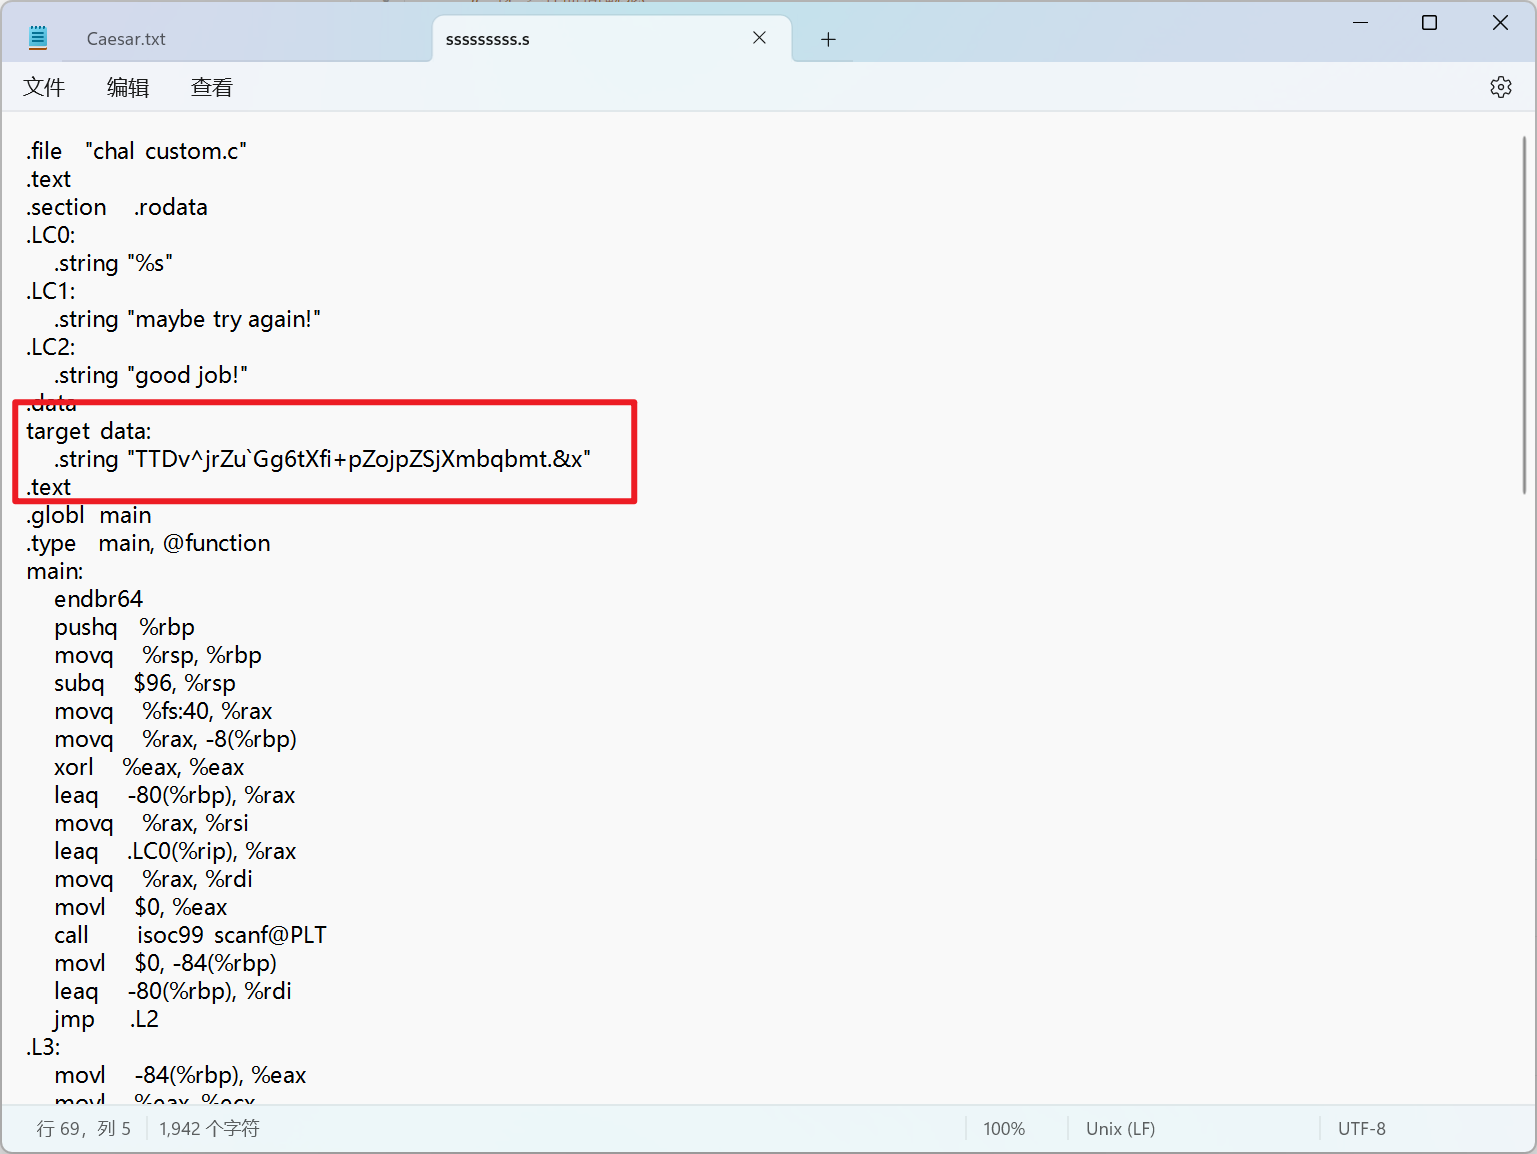
Task: Click the 100% zoom level in status bar
Action: pyautogui.click(x=1003, y=1128)
